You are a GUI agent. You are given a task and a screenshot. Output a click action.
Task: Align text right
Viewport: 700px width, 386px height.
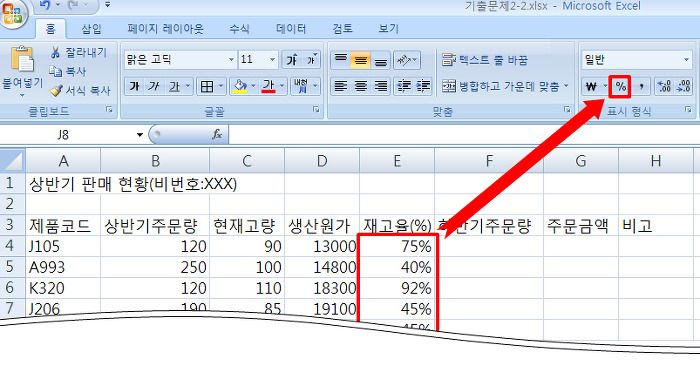click(380, 86)
